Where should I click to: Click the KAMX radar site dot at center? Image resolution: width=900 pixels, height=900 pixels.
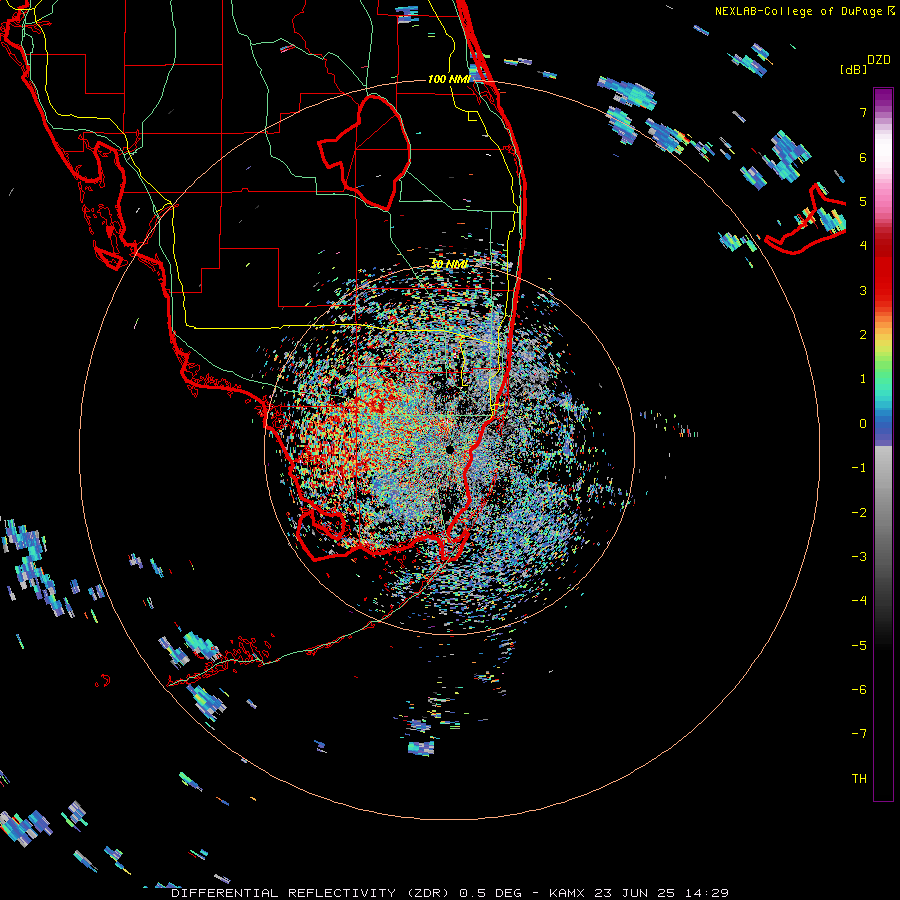(x=449, y=449)
